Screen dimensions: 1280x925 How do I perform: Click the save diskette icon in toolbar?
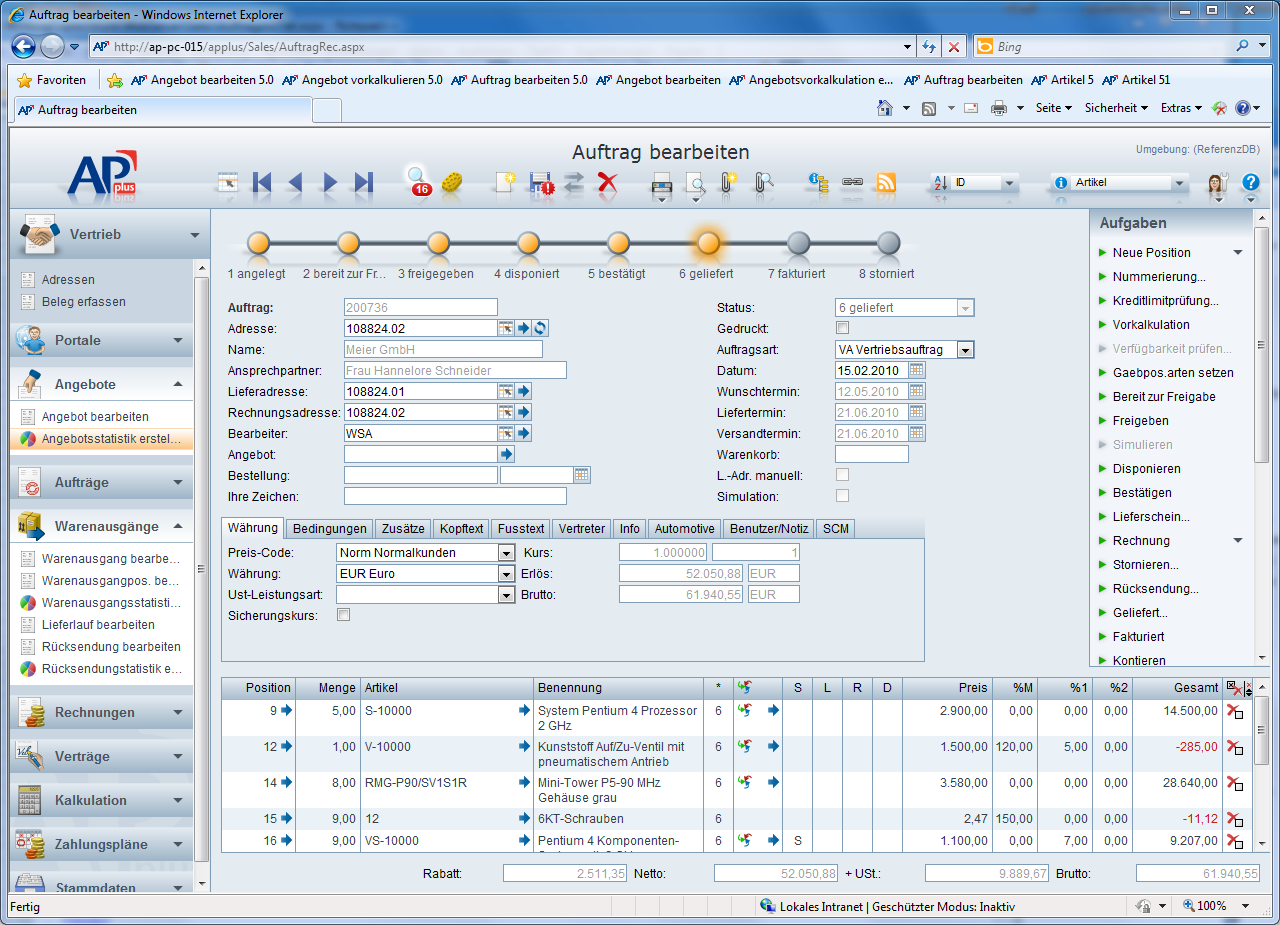point(541,182)
